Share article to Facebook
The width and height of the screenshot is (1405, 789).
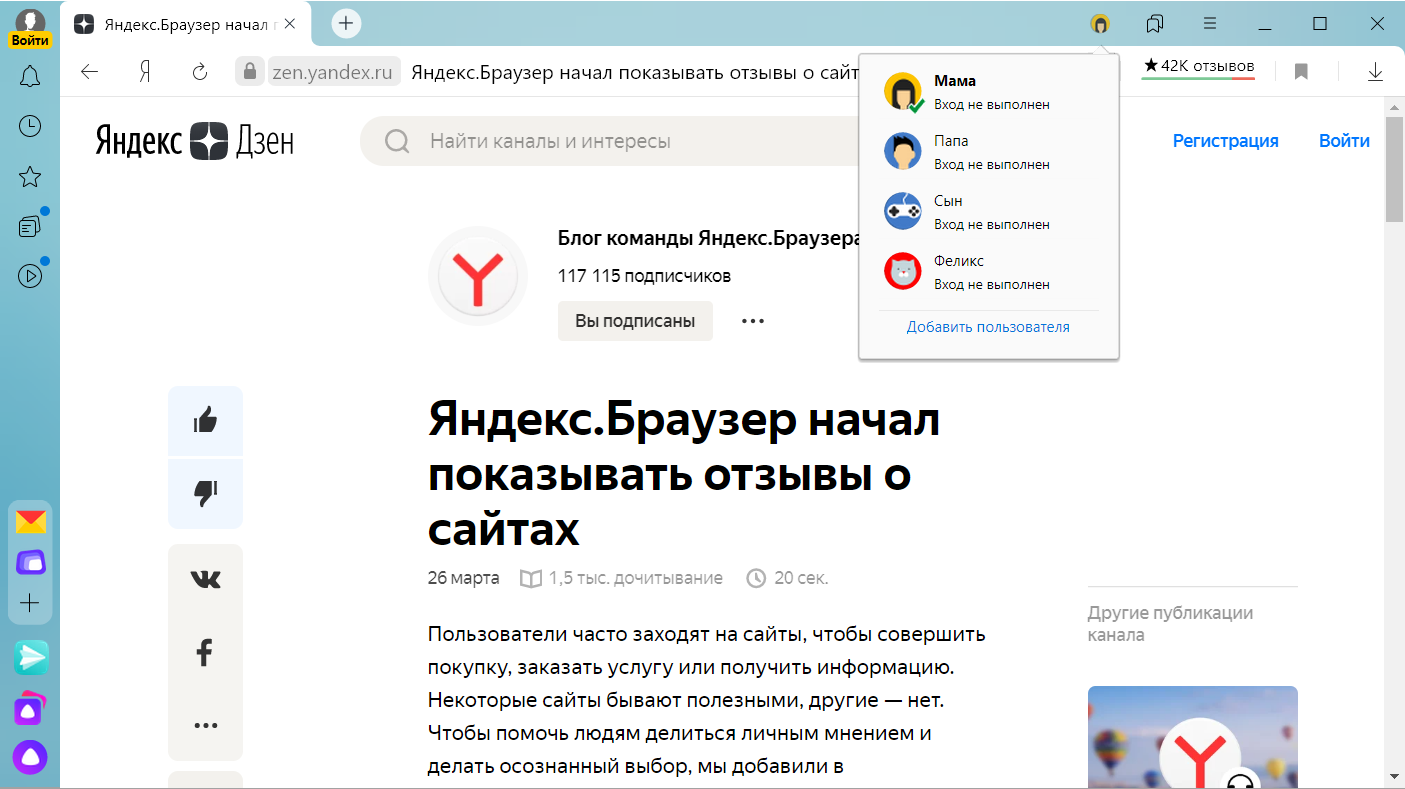point(205,653)
